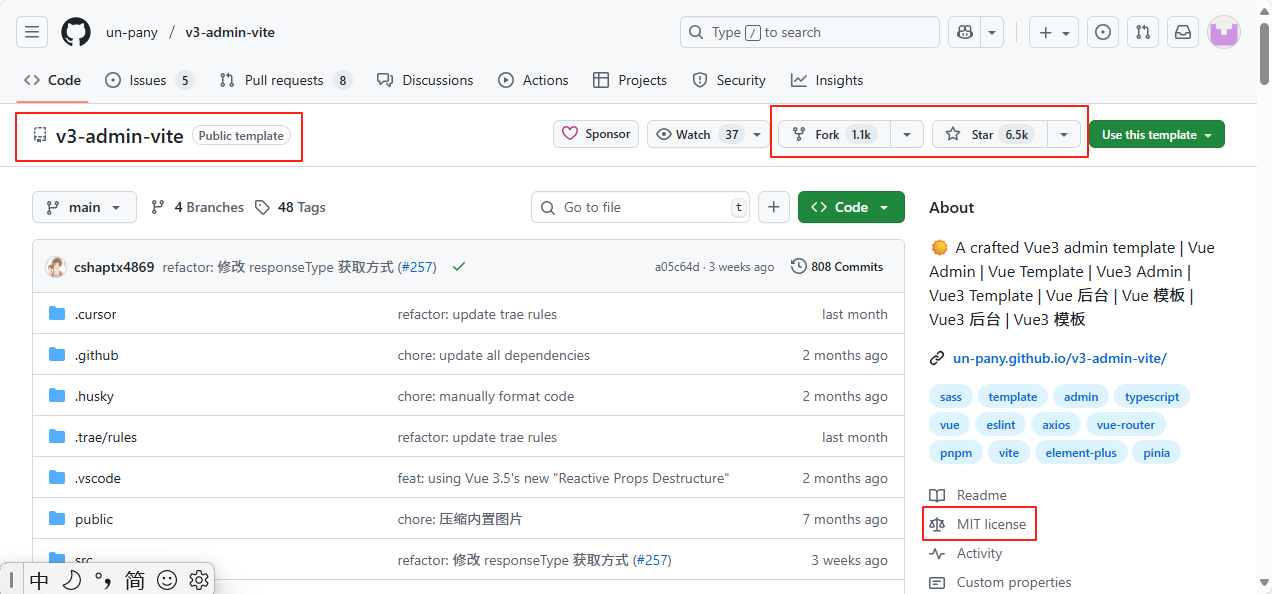Image resolution: width=1272 pixels, height=594 pixels.
Task: Toggle IME punctuation mode
Action: [103, 579]
